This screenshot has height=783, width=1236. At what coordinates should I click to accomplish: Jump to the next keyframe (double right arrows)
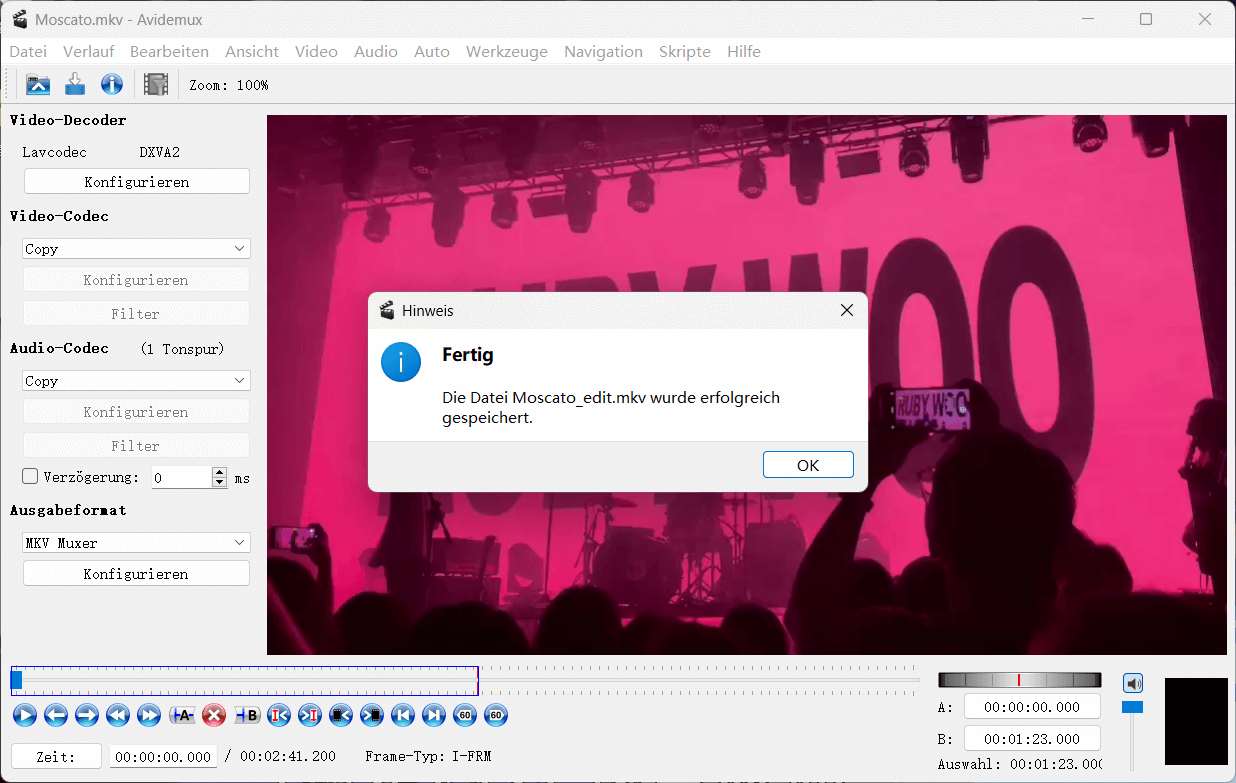pos(149,715)
